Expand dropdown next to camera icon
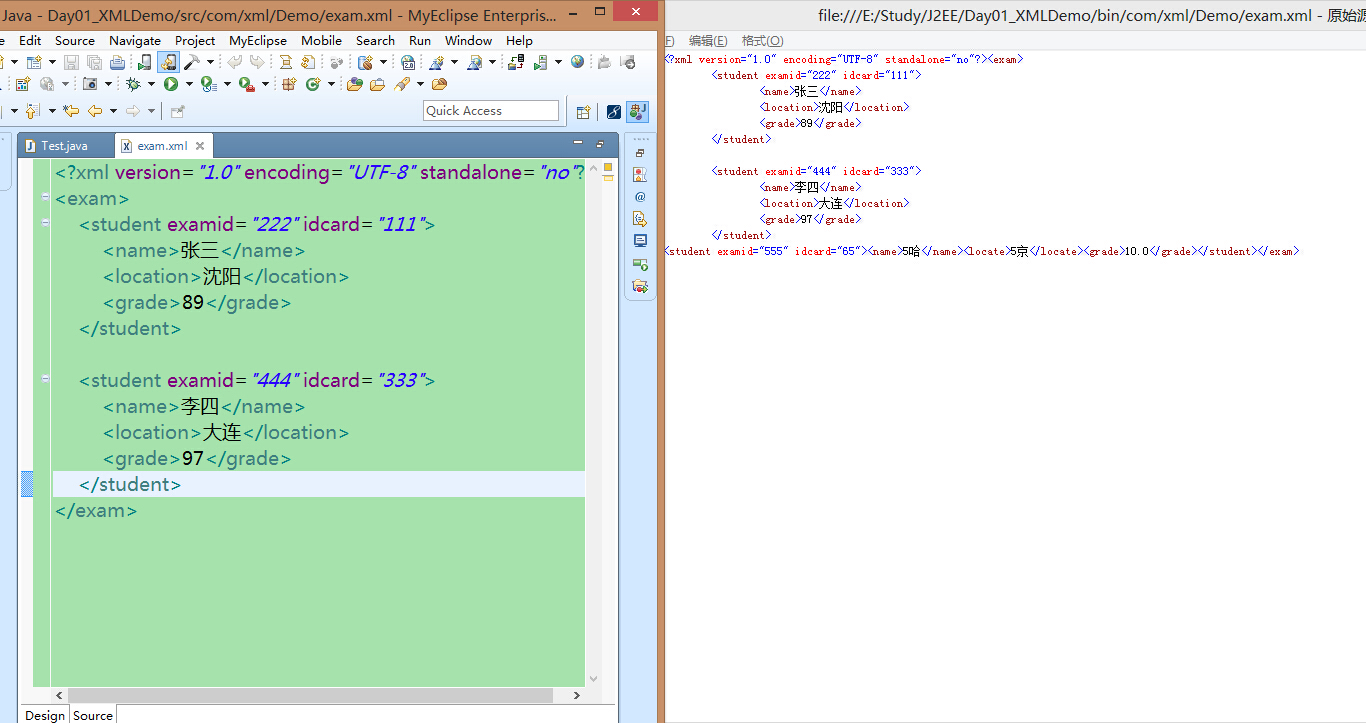This screenshot has height=723, width=1366. coord(107,85)
